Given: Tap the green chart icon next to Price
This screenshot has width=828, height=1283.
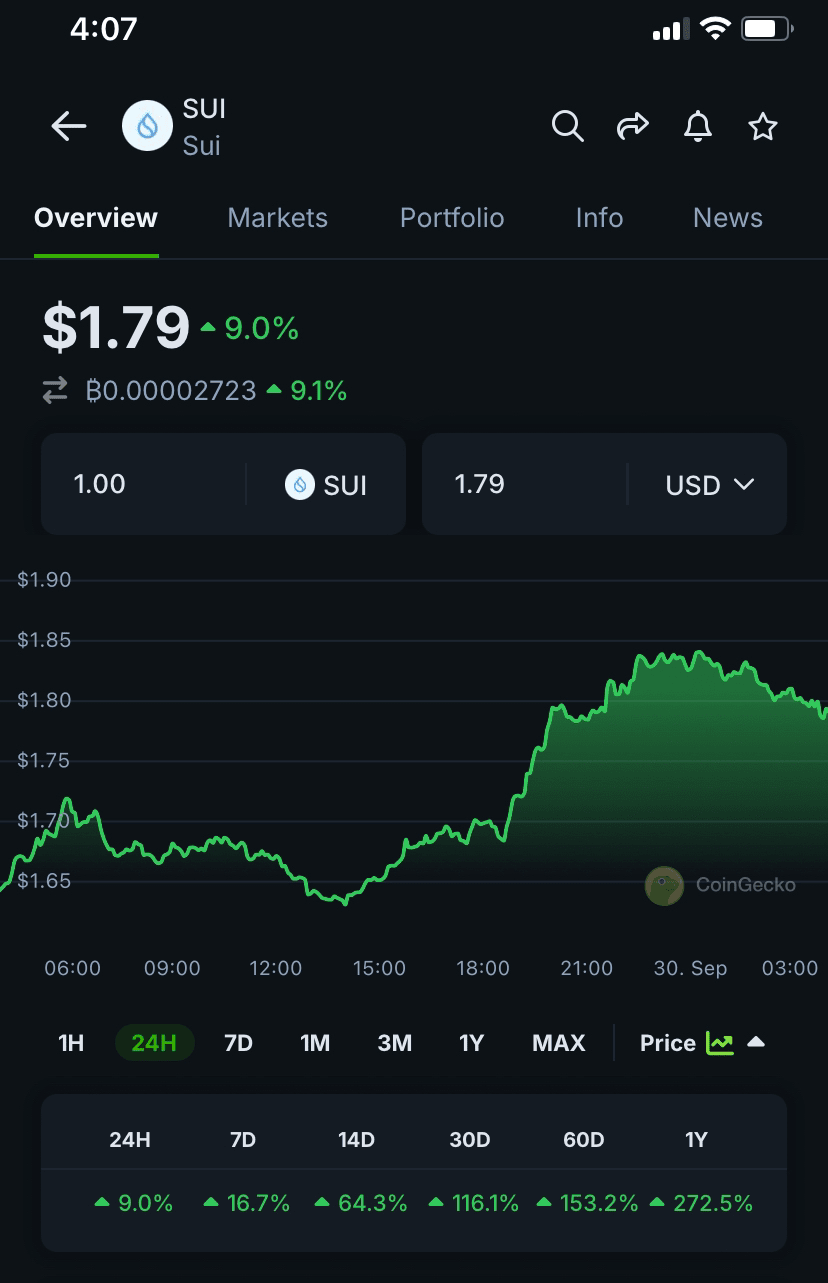Looking at the screenshot, I should point(719,1043).
